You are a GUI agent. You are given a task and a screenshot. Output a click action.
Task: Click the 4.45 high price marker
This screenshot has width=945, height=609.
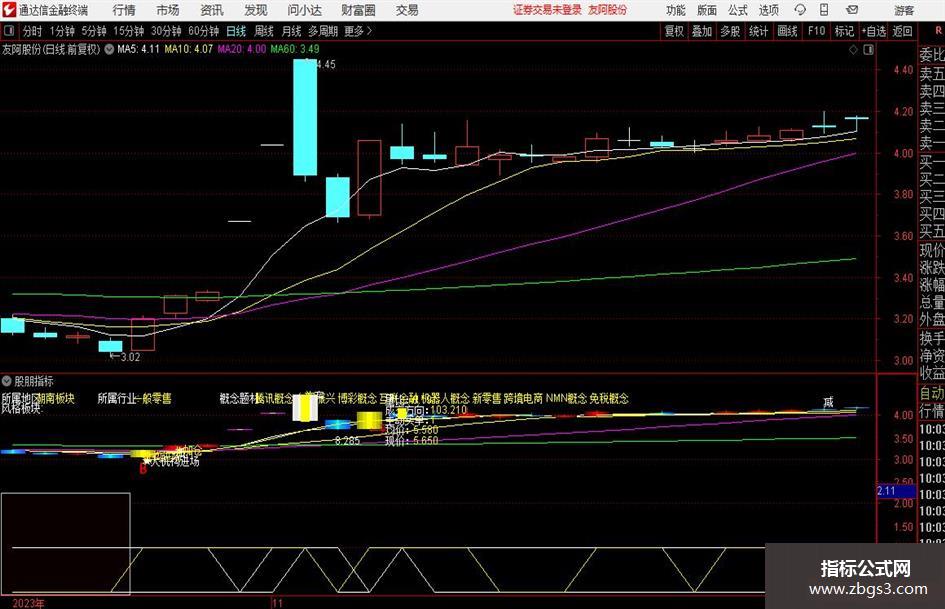point(325,64)
